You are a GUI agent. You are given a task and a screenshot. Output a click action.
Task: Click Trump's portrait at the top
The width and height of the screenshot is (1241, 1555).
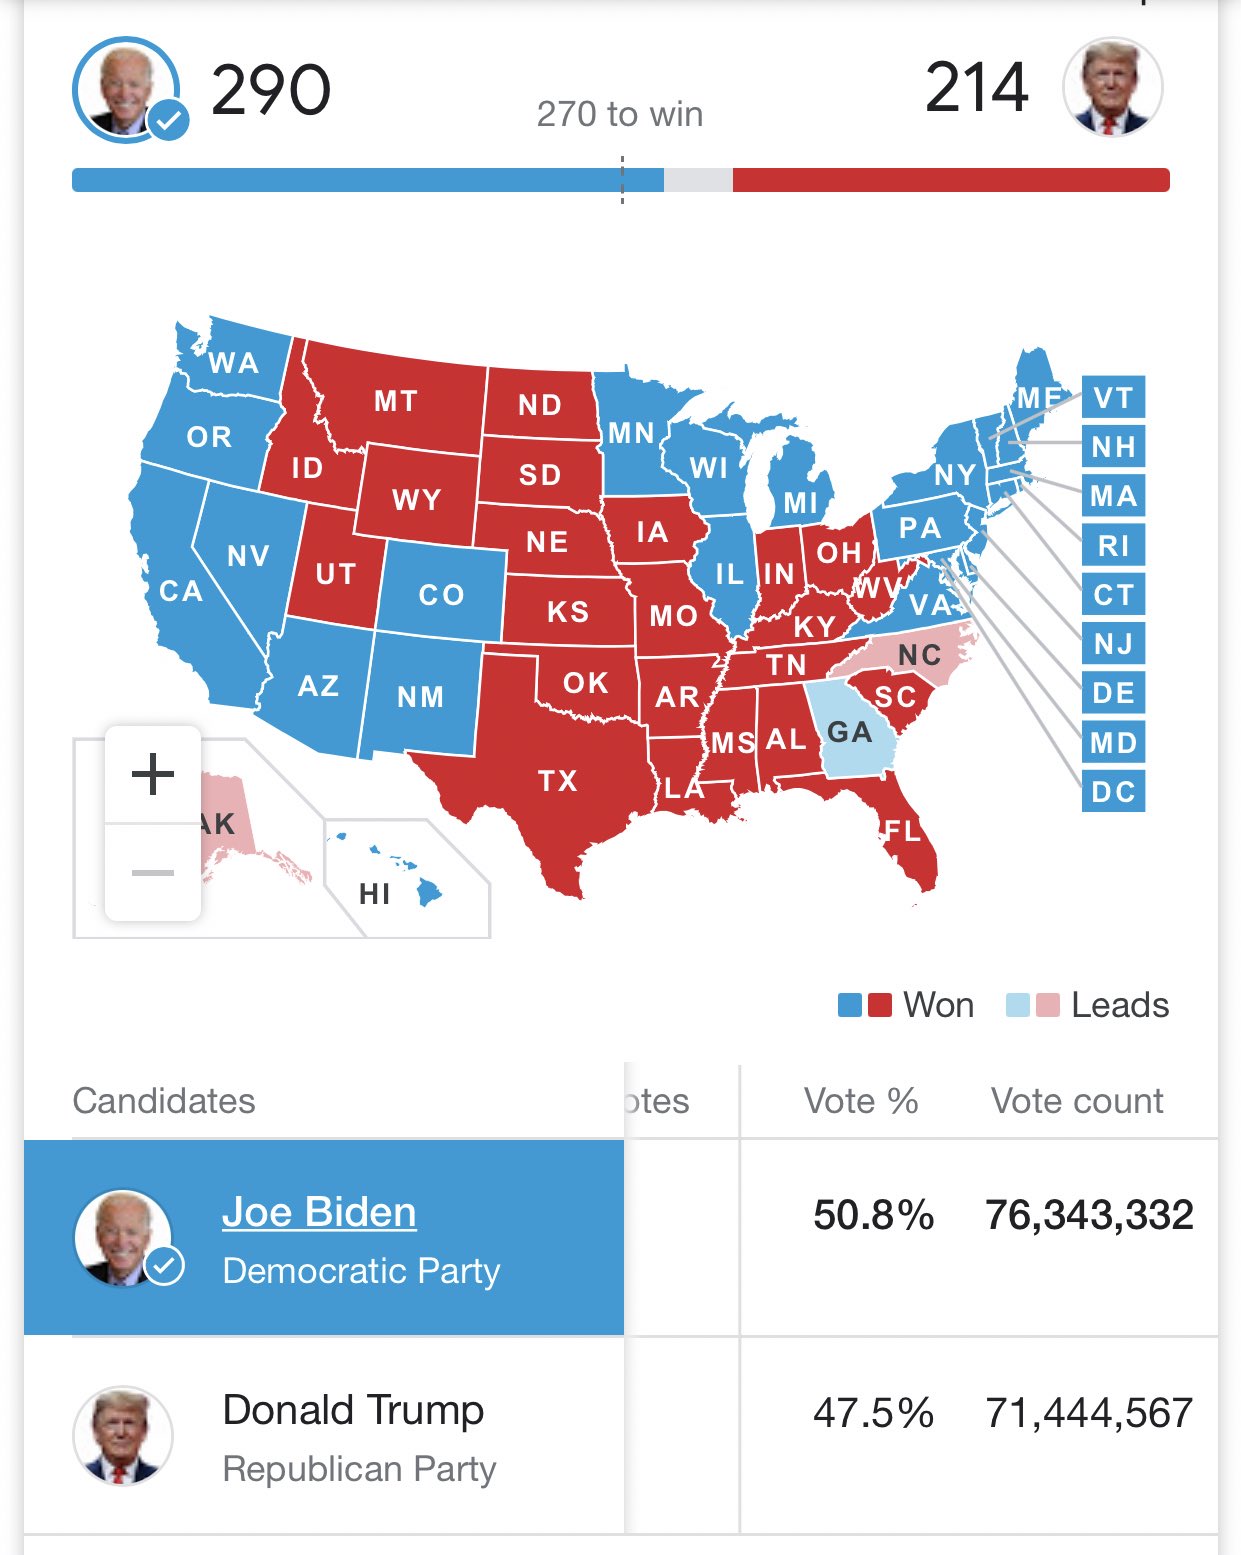(1112, 88)
